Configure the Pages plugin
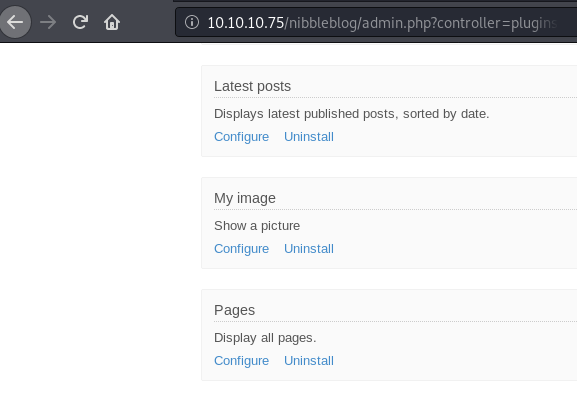The height and width of the screenshot is (418, 577). (x=241, y=361)
